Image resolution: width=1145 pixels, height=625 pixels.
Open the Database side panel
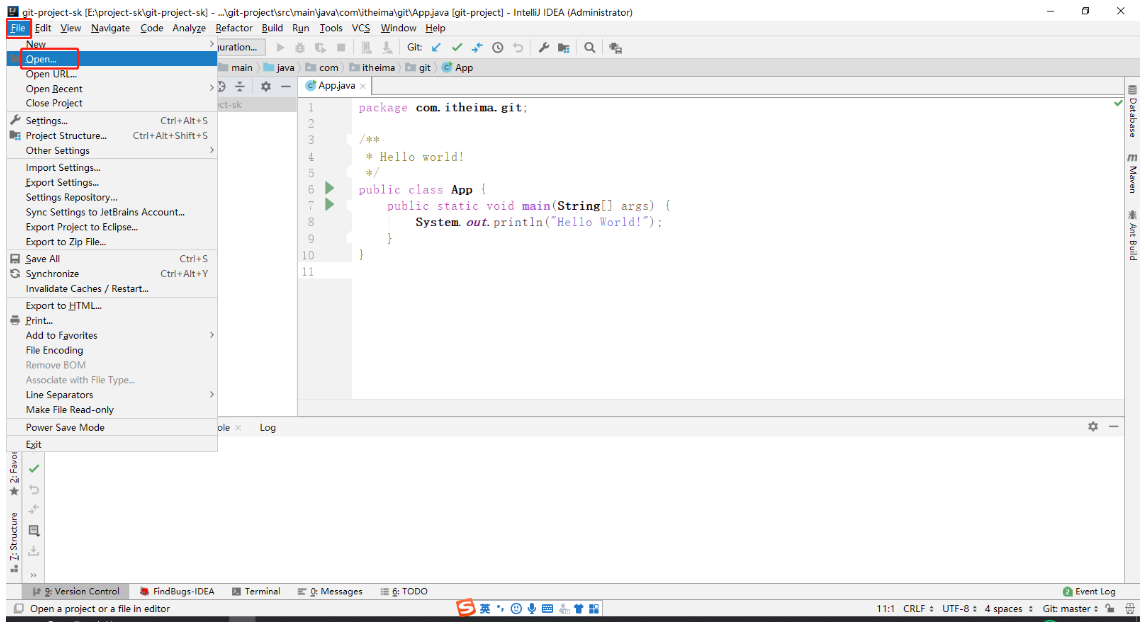(1132, 112)
